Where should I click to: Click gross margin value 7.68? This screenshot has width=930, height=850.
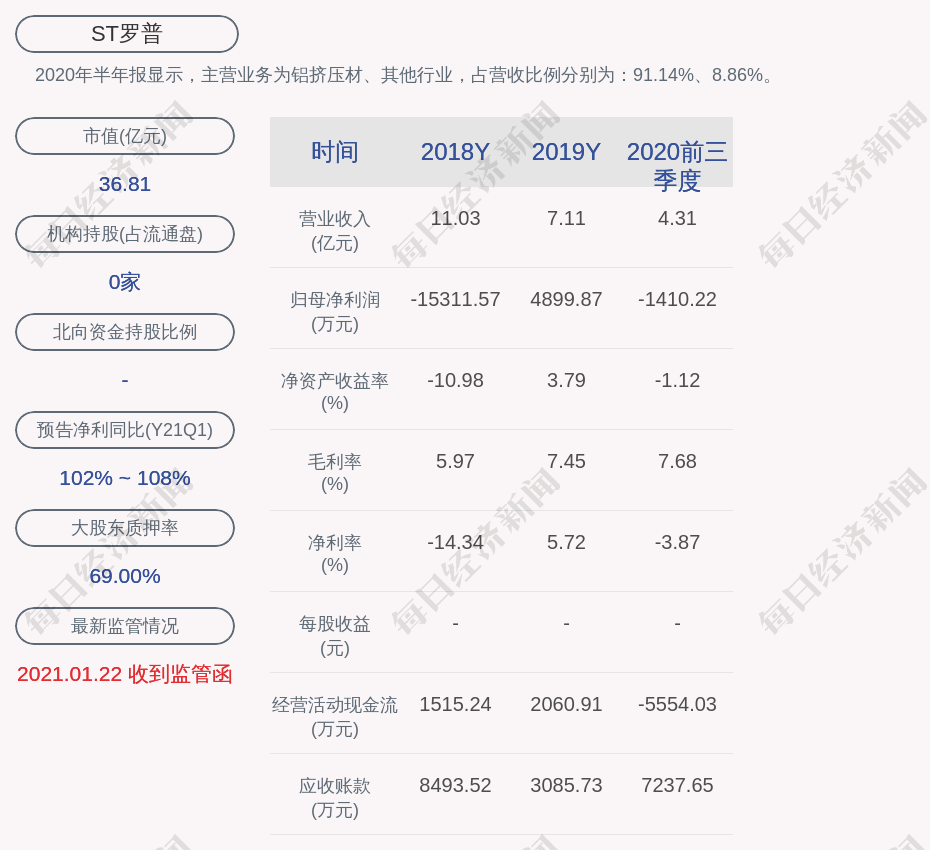(677, 461)
